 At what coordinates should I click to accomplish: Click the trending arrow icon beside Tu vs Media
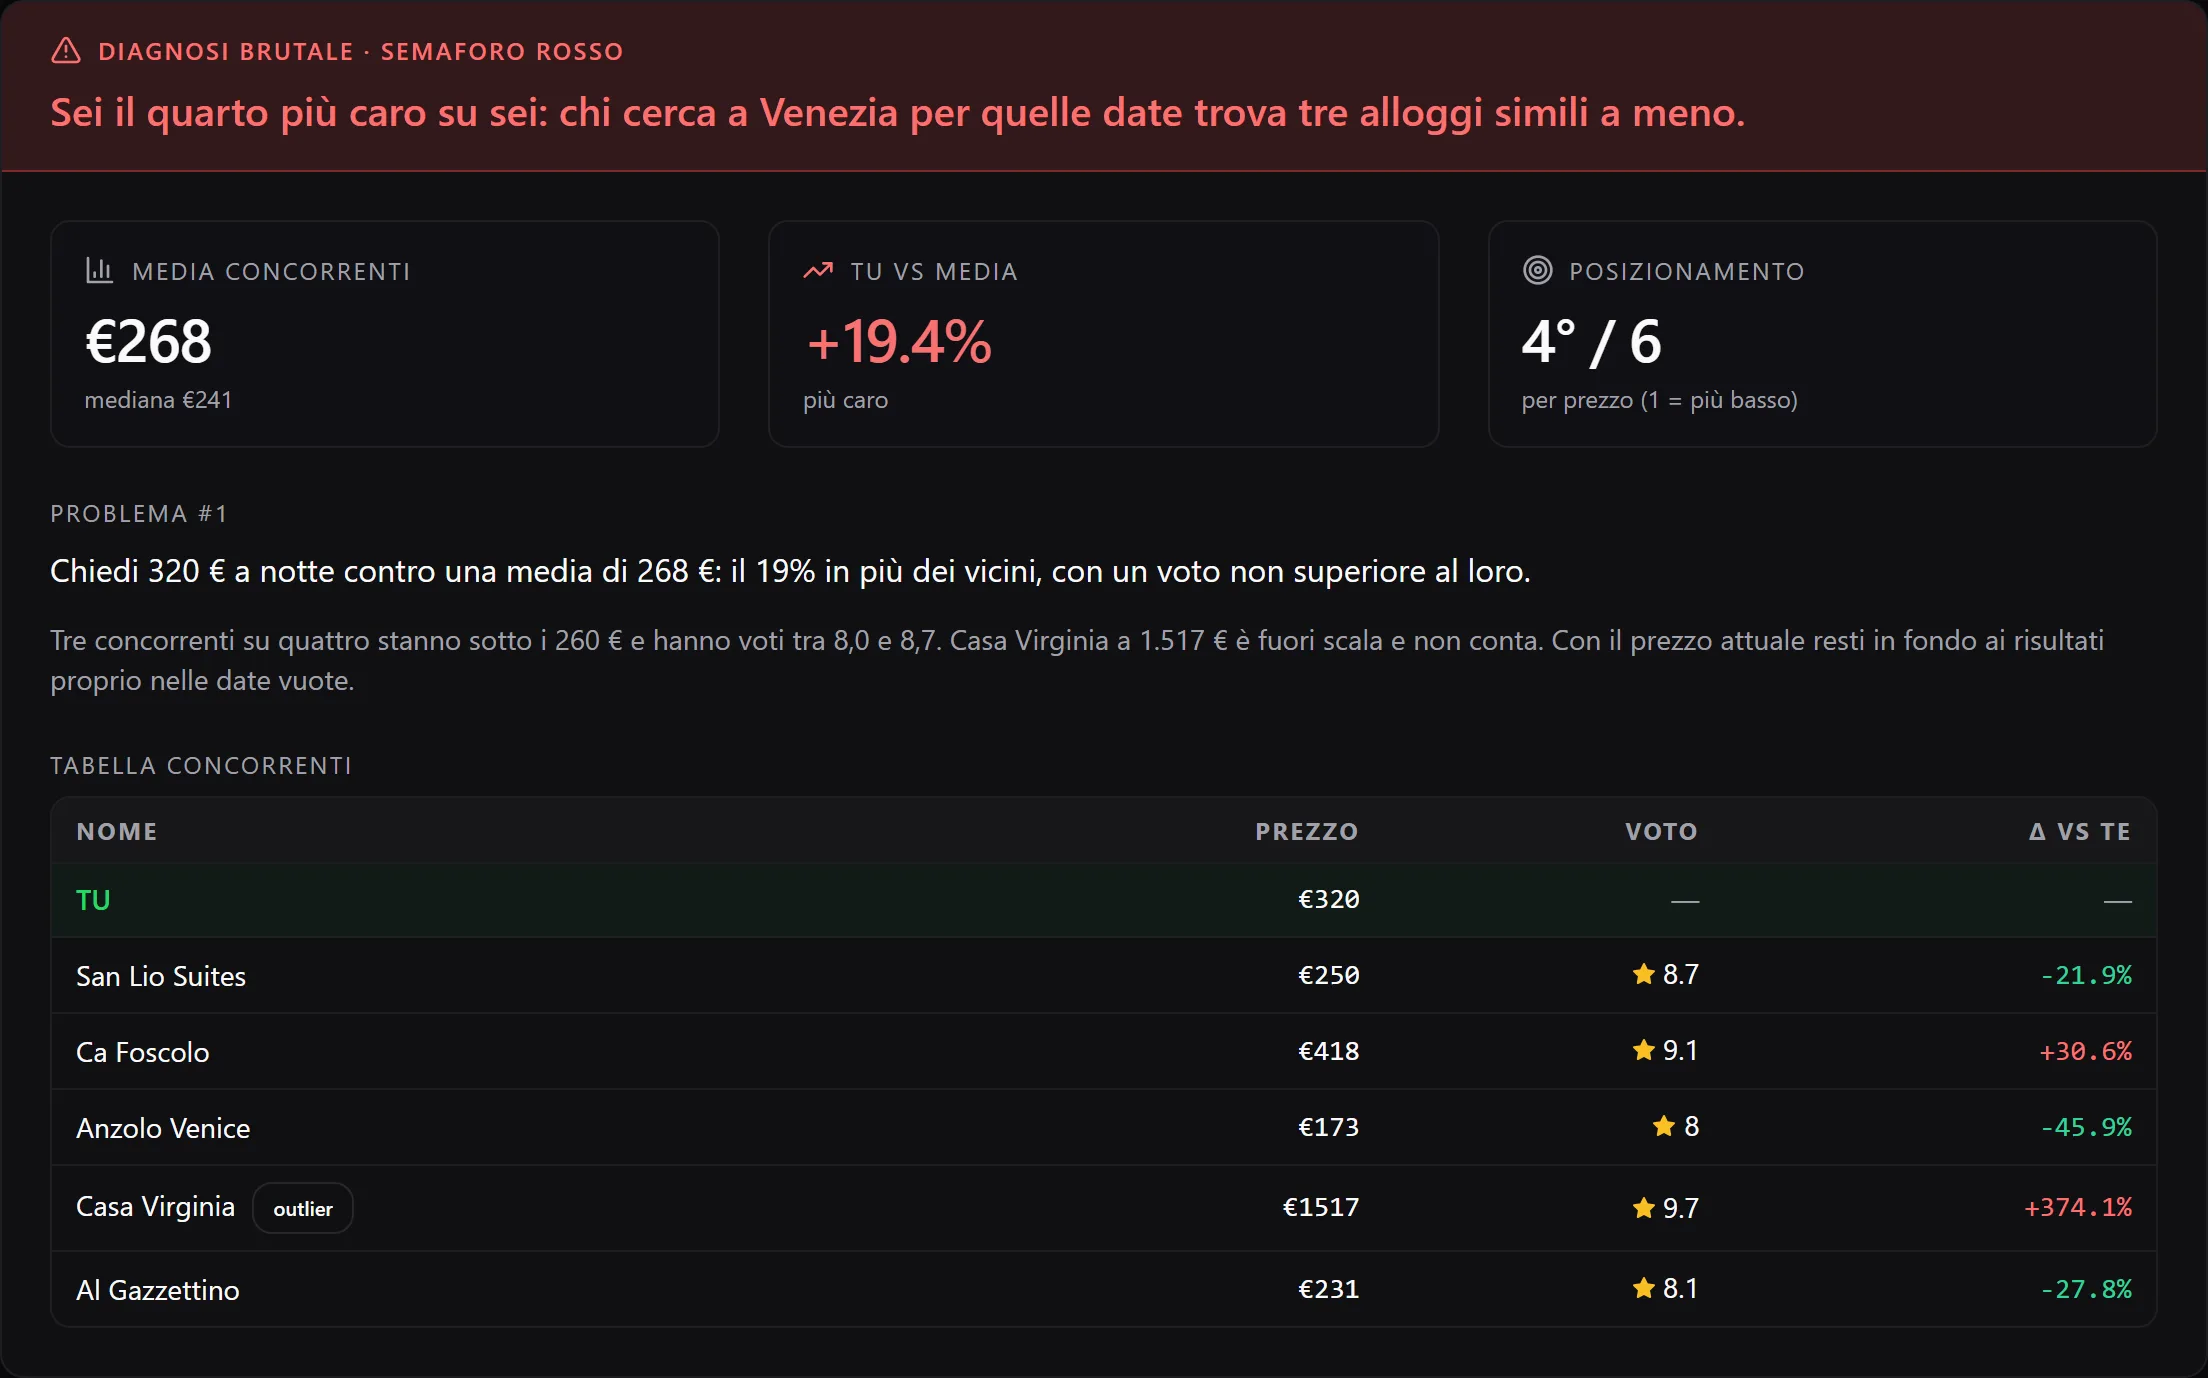[818, 271]
